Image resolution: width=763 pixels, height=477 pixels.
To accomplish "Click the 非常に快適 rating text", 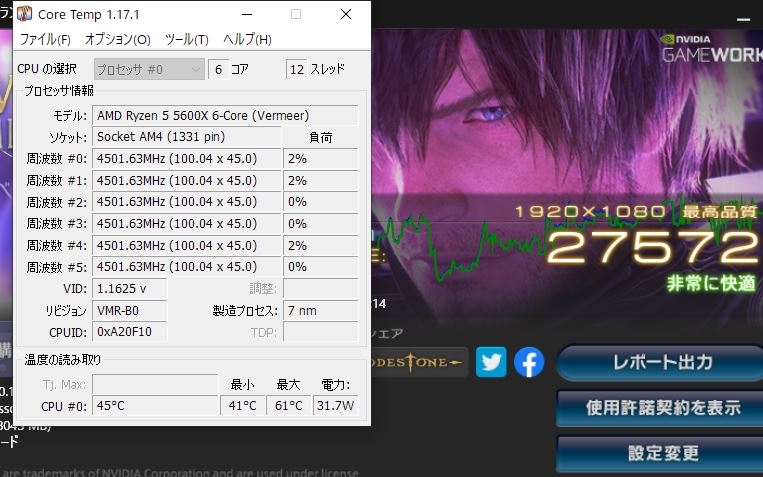I will [711, 283].
